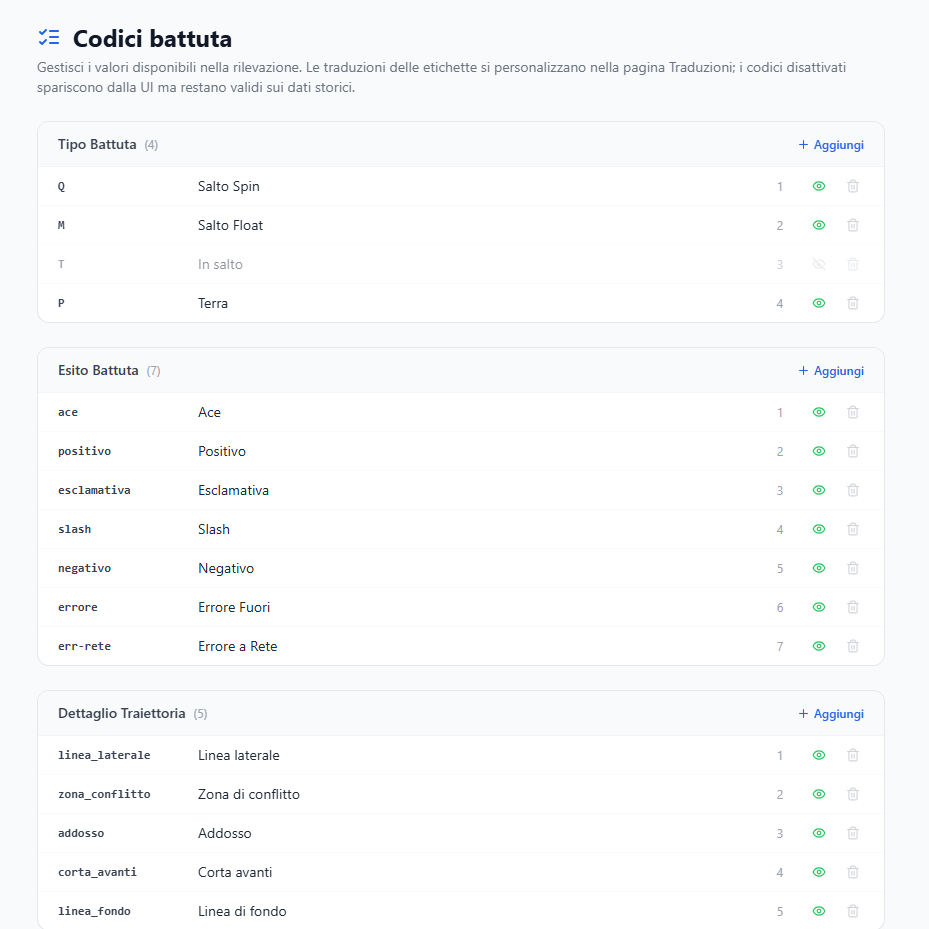Delete the Errore a Rete row
Screen dimensions: 929x929
click(x=853, y=646)
